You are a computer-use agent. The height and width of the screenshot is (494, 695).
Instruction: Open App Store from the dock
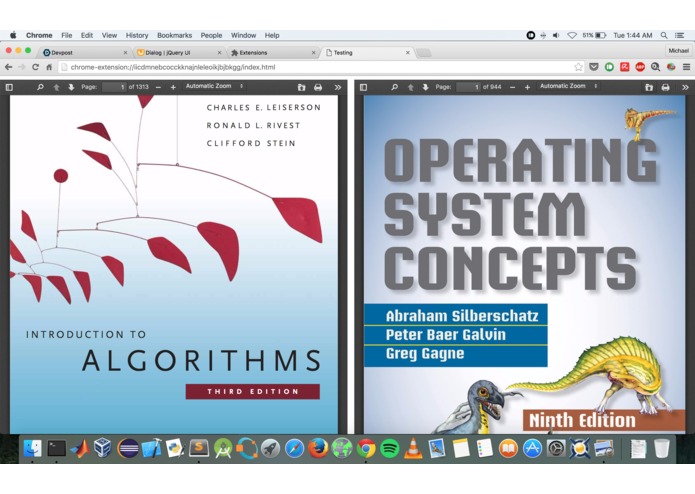pyautogui.click(x=532, y=448)
